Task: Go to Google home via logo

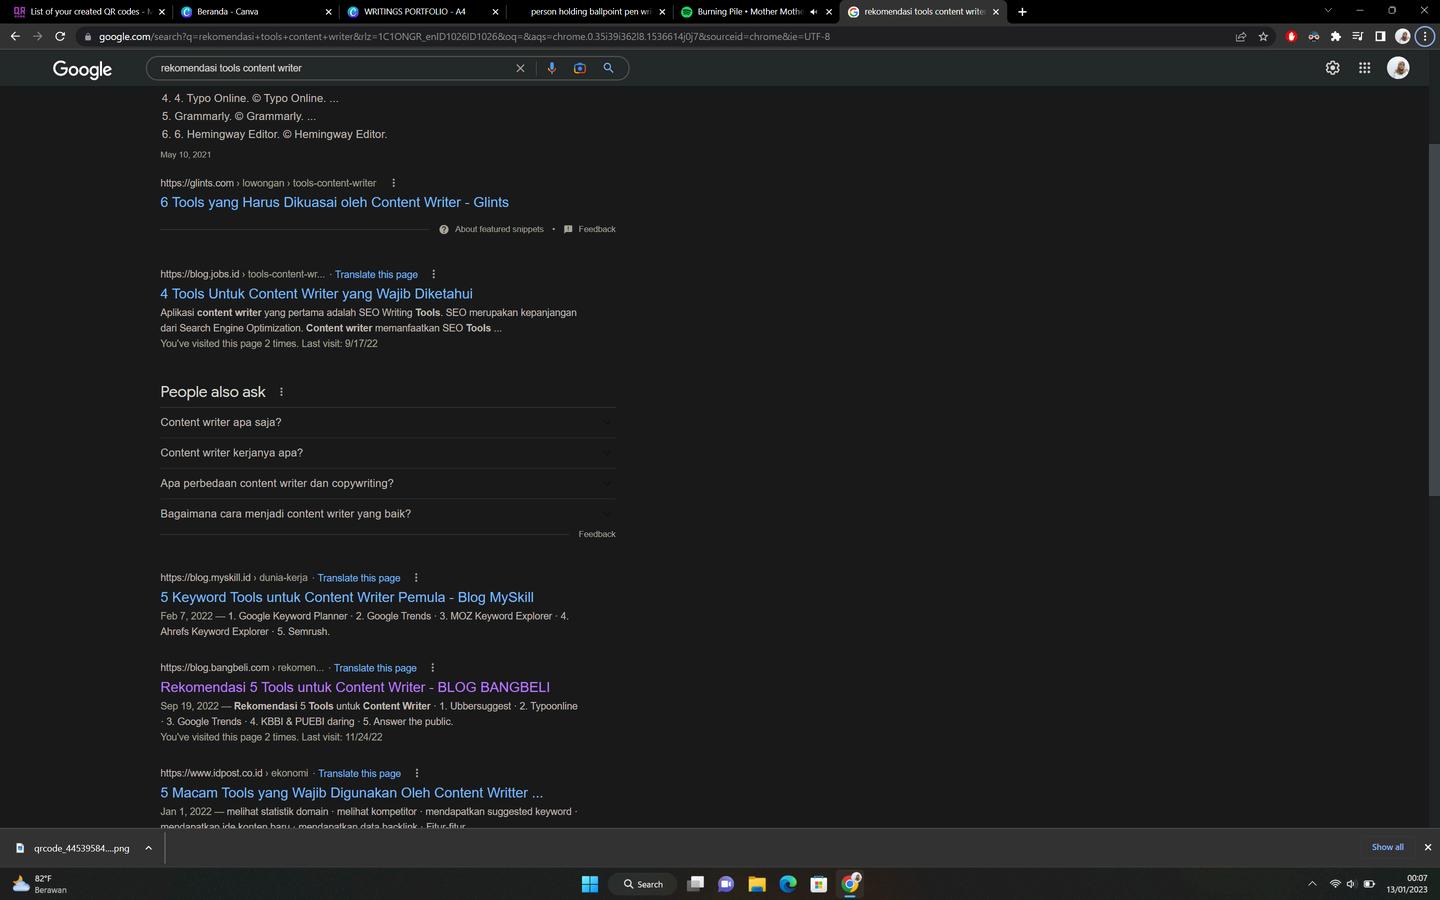Action: pos(82,69)
